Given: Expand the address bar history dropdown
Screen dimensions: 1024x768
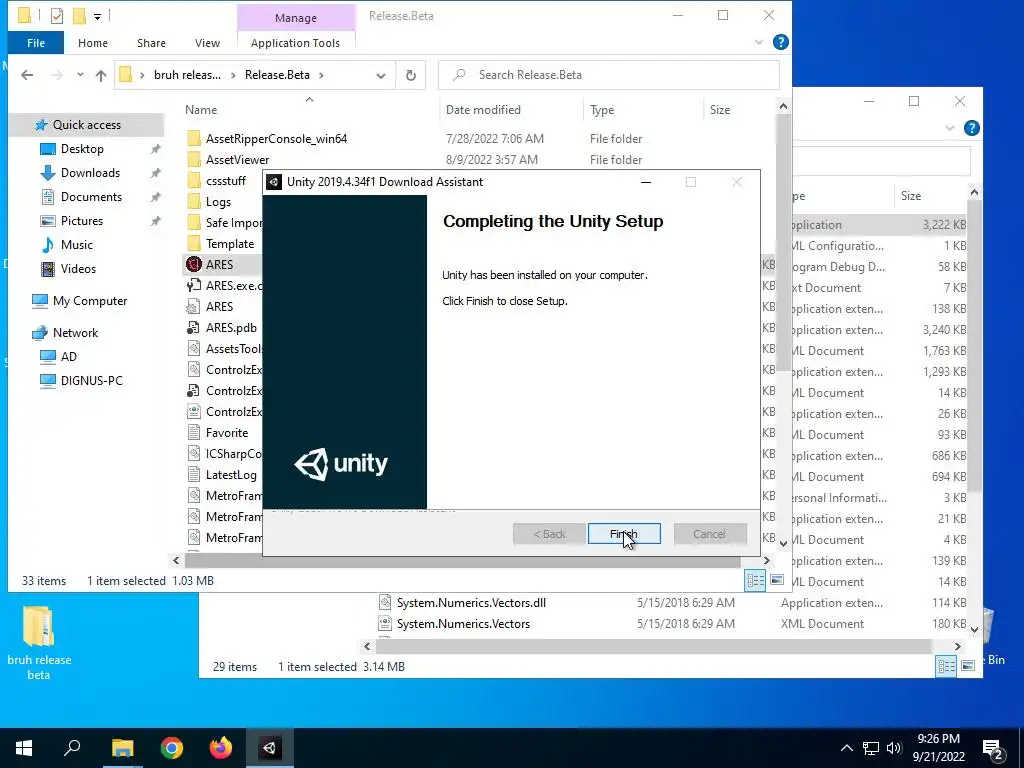Looking at the screenshot, I should (381, 75).
